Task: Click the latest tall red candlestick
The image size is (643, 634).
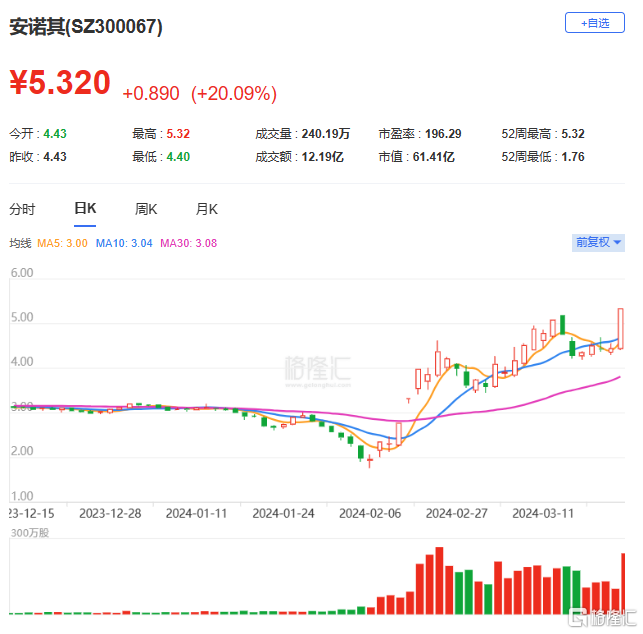Action: coord(620,328)
